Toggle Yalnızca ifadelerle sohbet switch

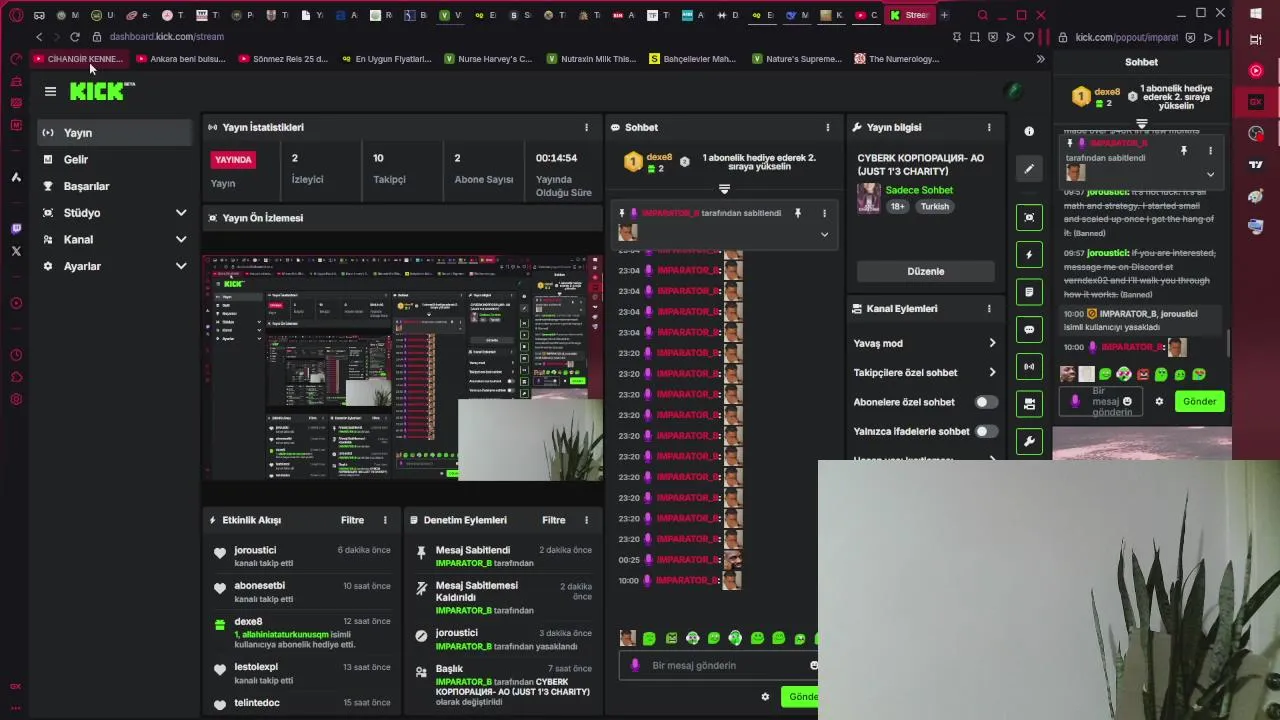986,431
